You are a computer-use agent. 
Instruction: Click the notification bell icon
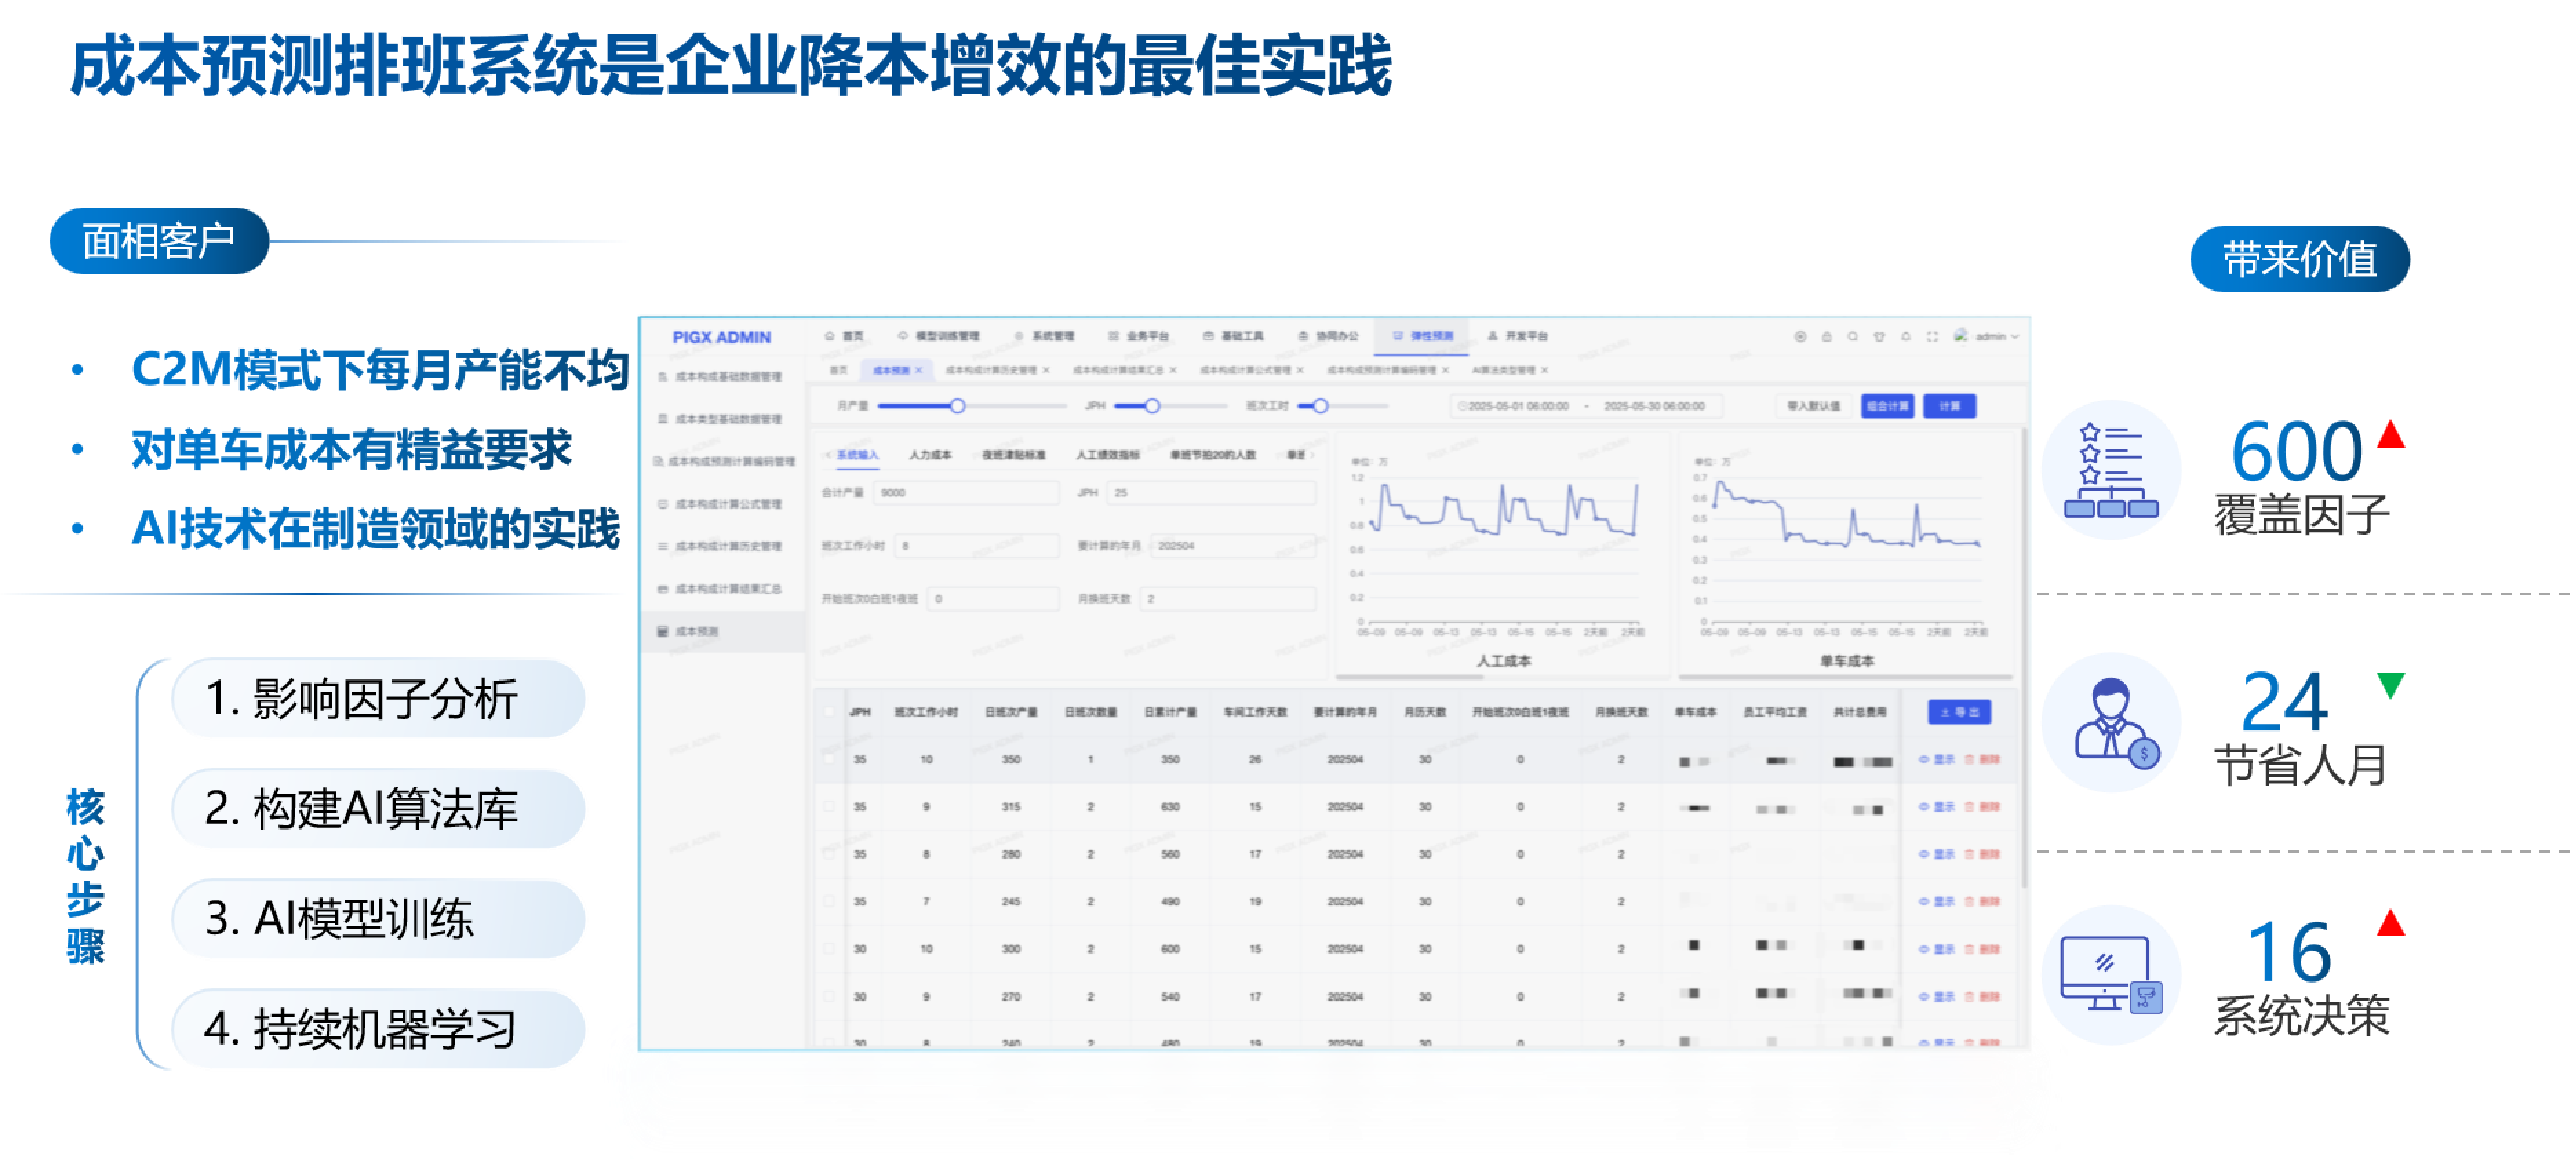[x=1905, y=336]
